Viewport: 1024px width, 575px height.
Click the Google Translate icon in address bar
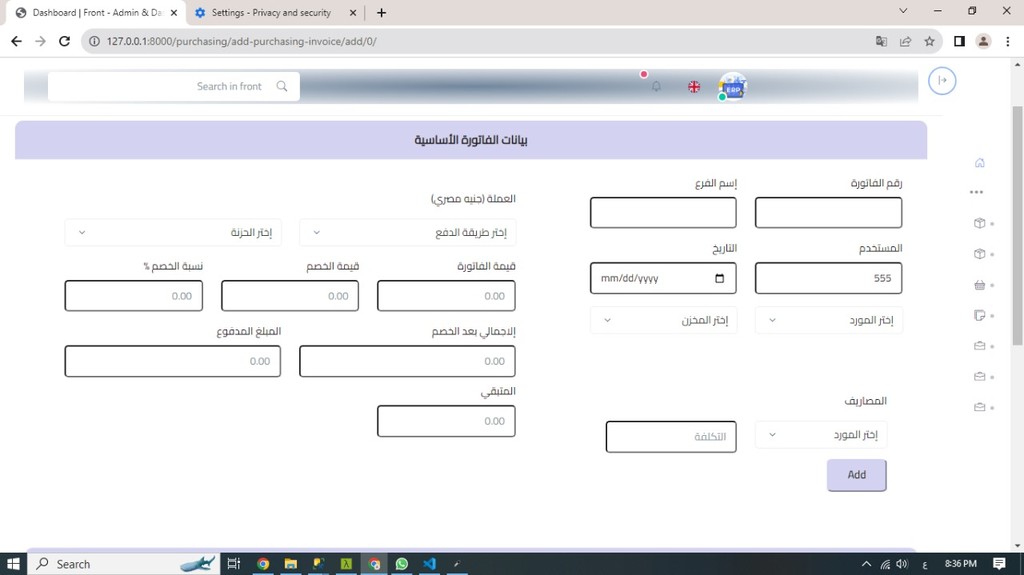[881, 41]
